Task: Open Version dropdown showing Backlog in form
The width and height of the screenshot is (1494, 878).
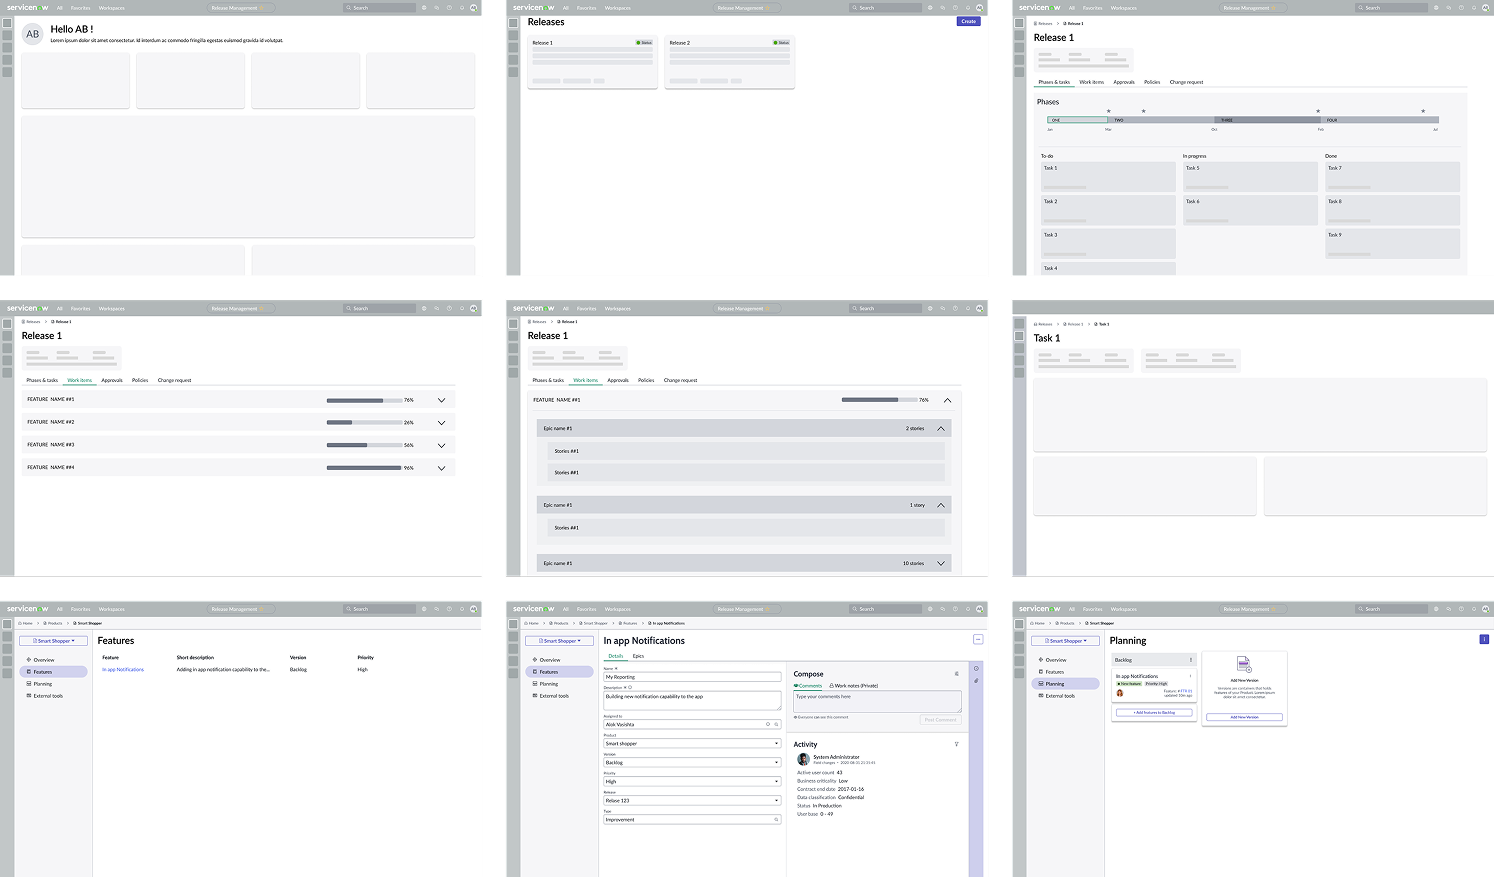Action: (692, 763)
